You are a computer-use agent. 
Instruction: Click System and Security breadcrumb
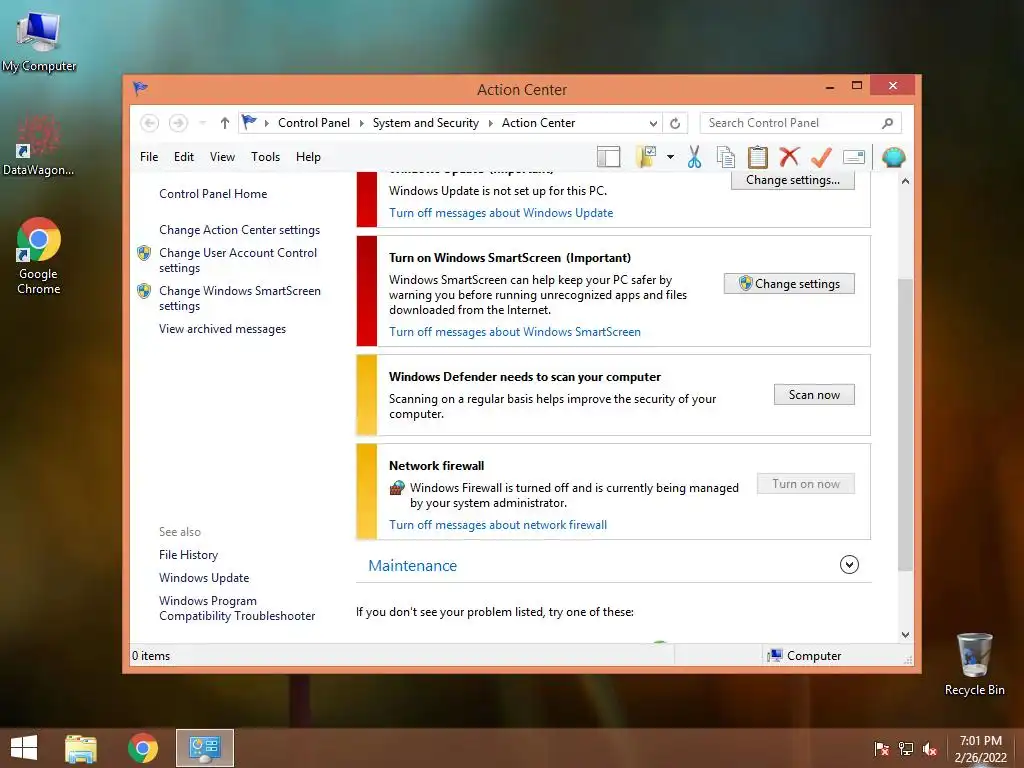(426, 123)
